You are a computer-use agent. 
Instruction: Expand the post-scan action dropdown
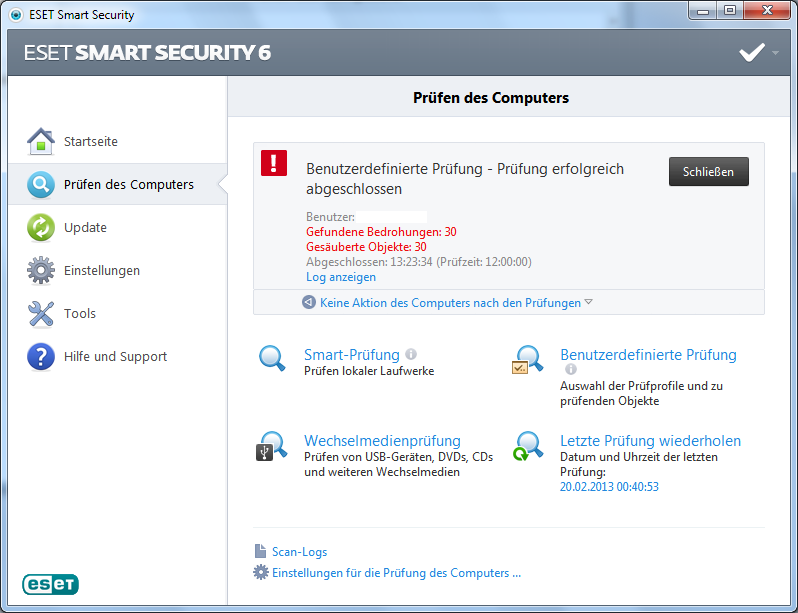(x=589, y=302)
